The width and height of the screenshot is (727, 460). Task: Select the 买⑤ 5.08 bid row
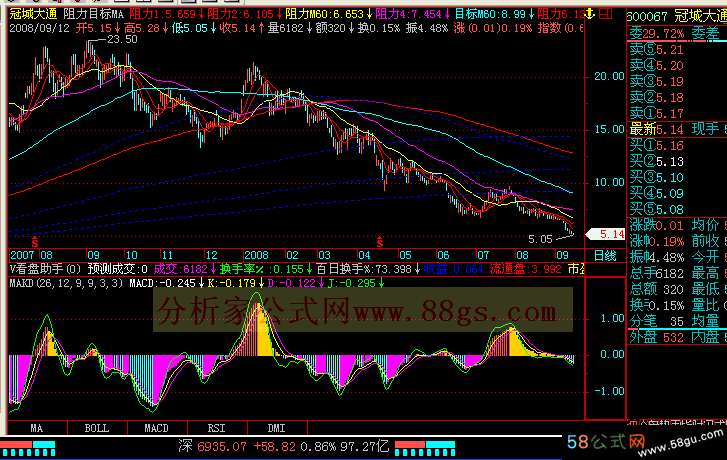click(656, 209)
